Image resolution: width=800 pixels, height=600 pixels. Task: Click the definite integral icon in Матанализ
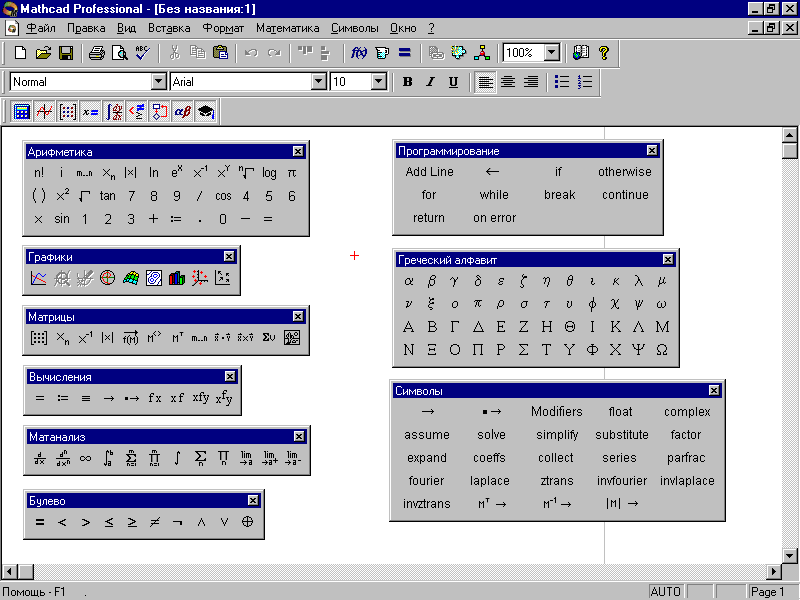coord(108,458)
